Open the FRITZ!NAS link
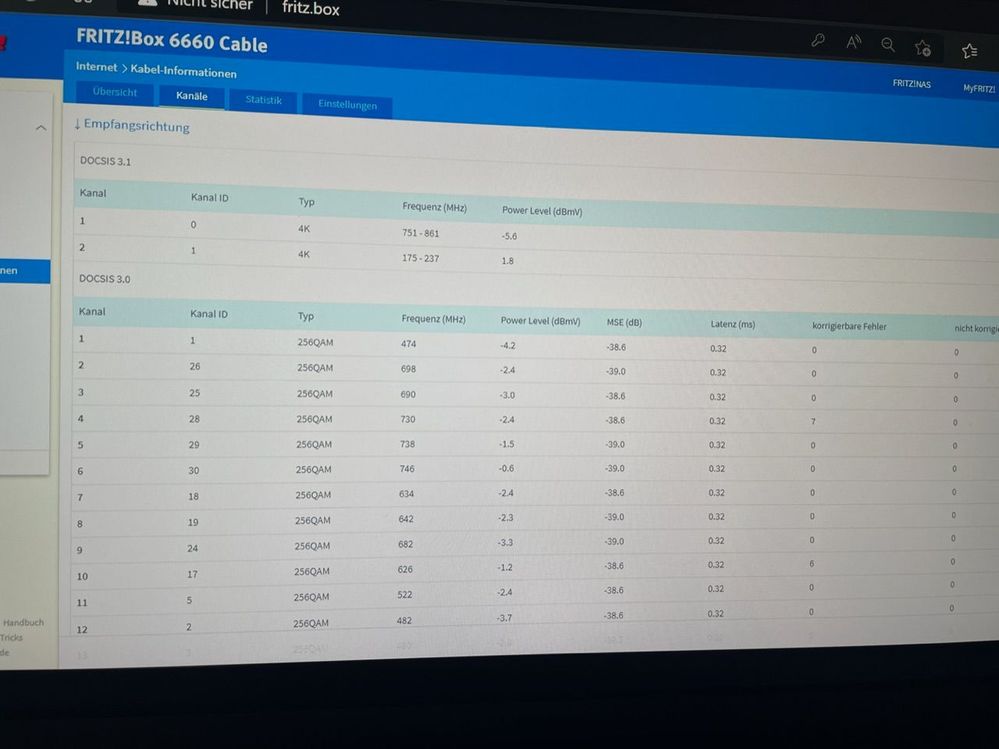 pos(911,83)
